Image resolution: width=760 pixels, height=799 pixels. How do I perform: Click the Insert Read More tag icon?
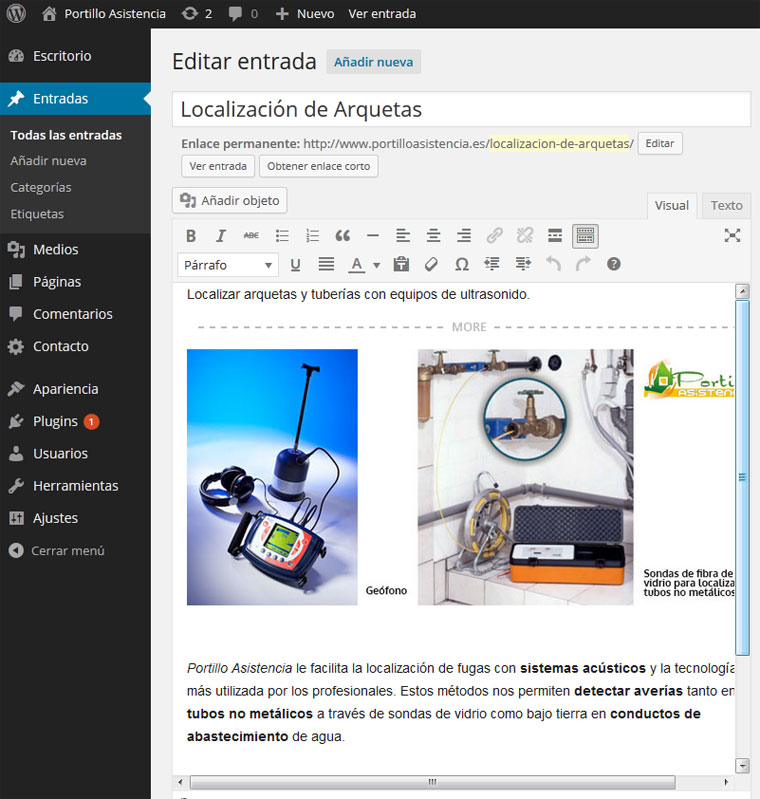point(555,236)
